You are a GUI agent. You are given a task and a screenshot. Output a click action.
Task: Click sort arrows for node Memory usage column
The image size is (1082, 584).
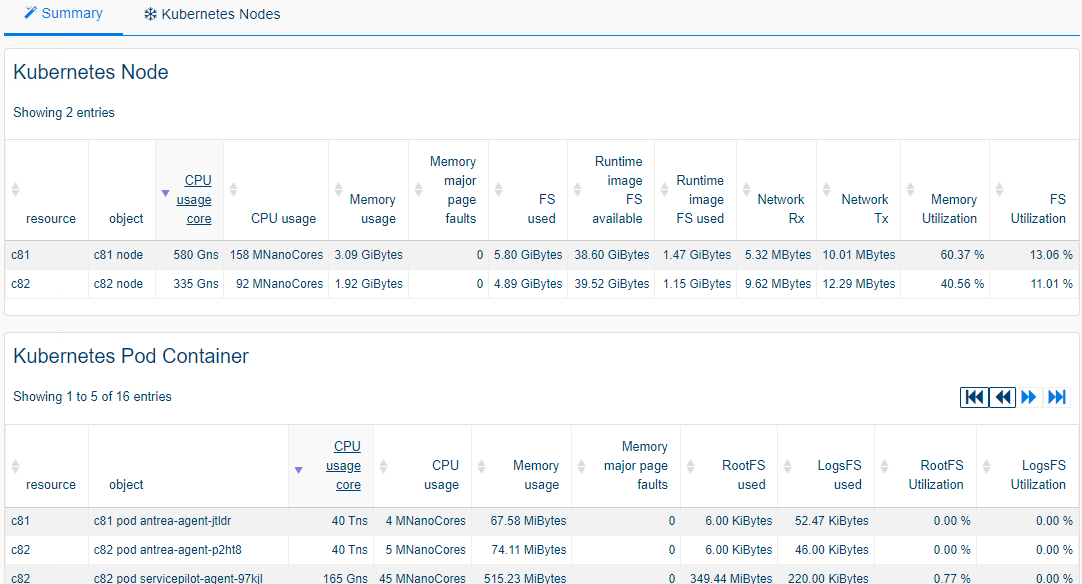339,189
